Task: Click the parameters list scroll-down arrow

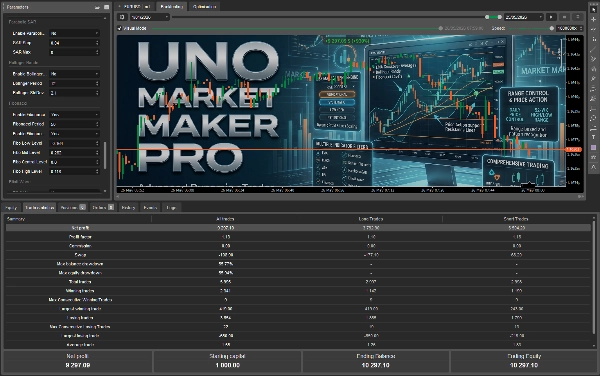Action: click(105, 191)
